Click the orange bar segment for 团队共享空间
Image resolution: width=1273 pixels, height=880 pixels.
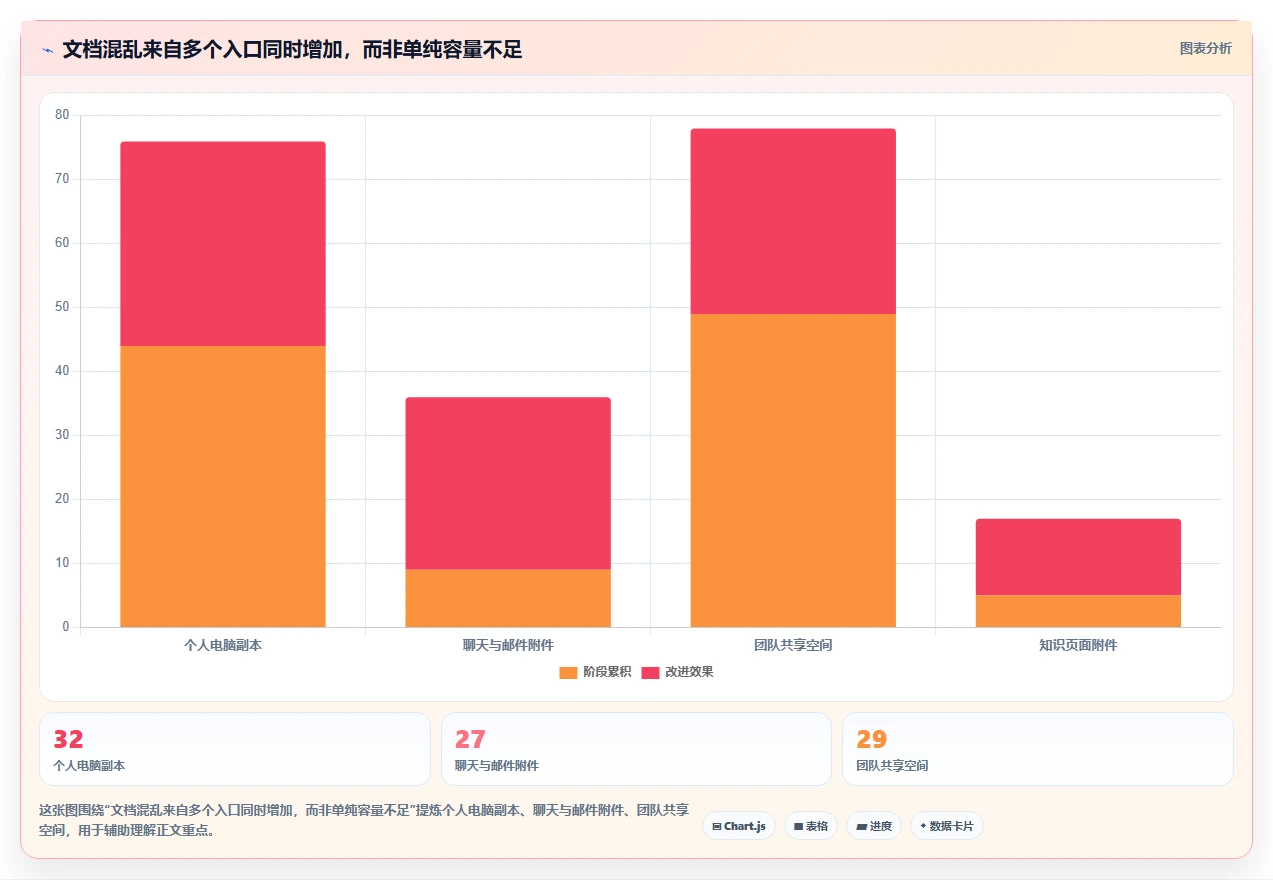793,470
